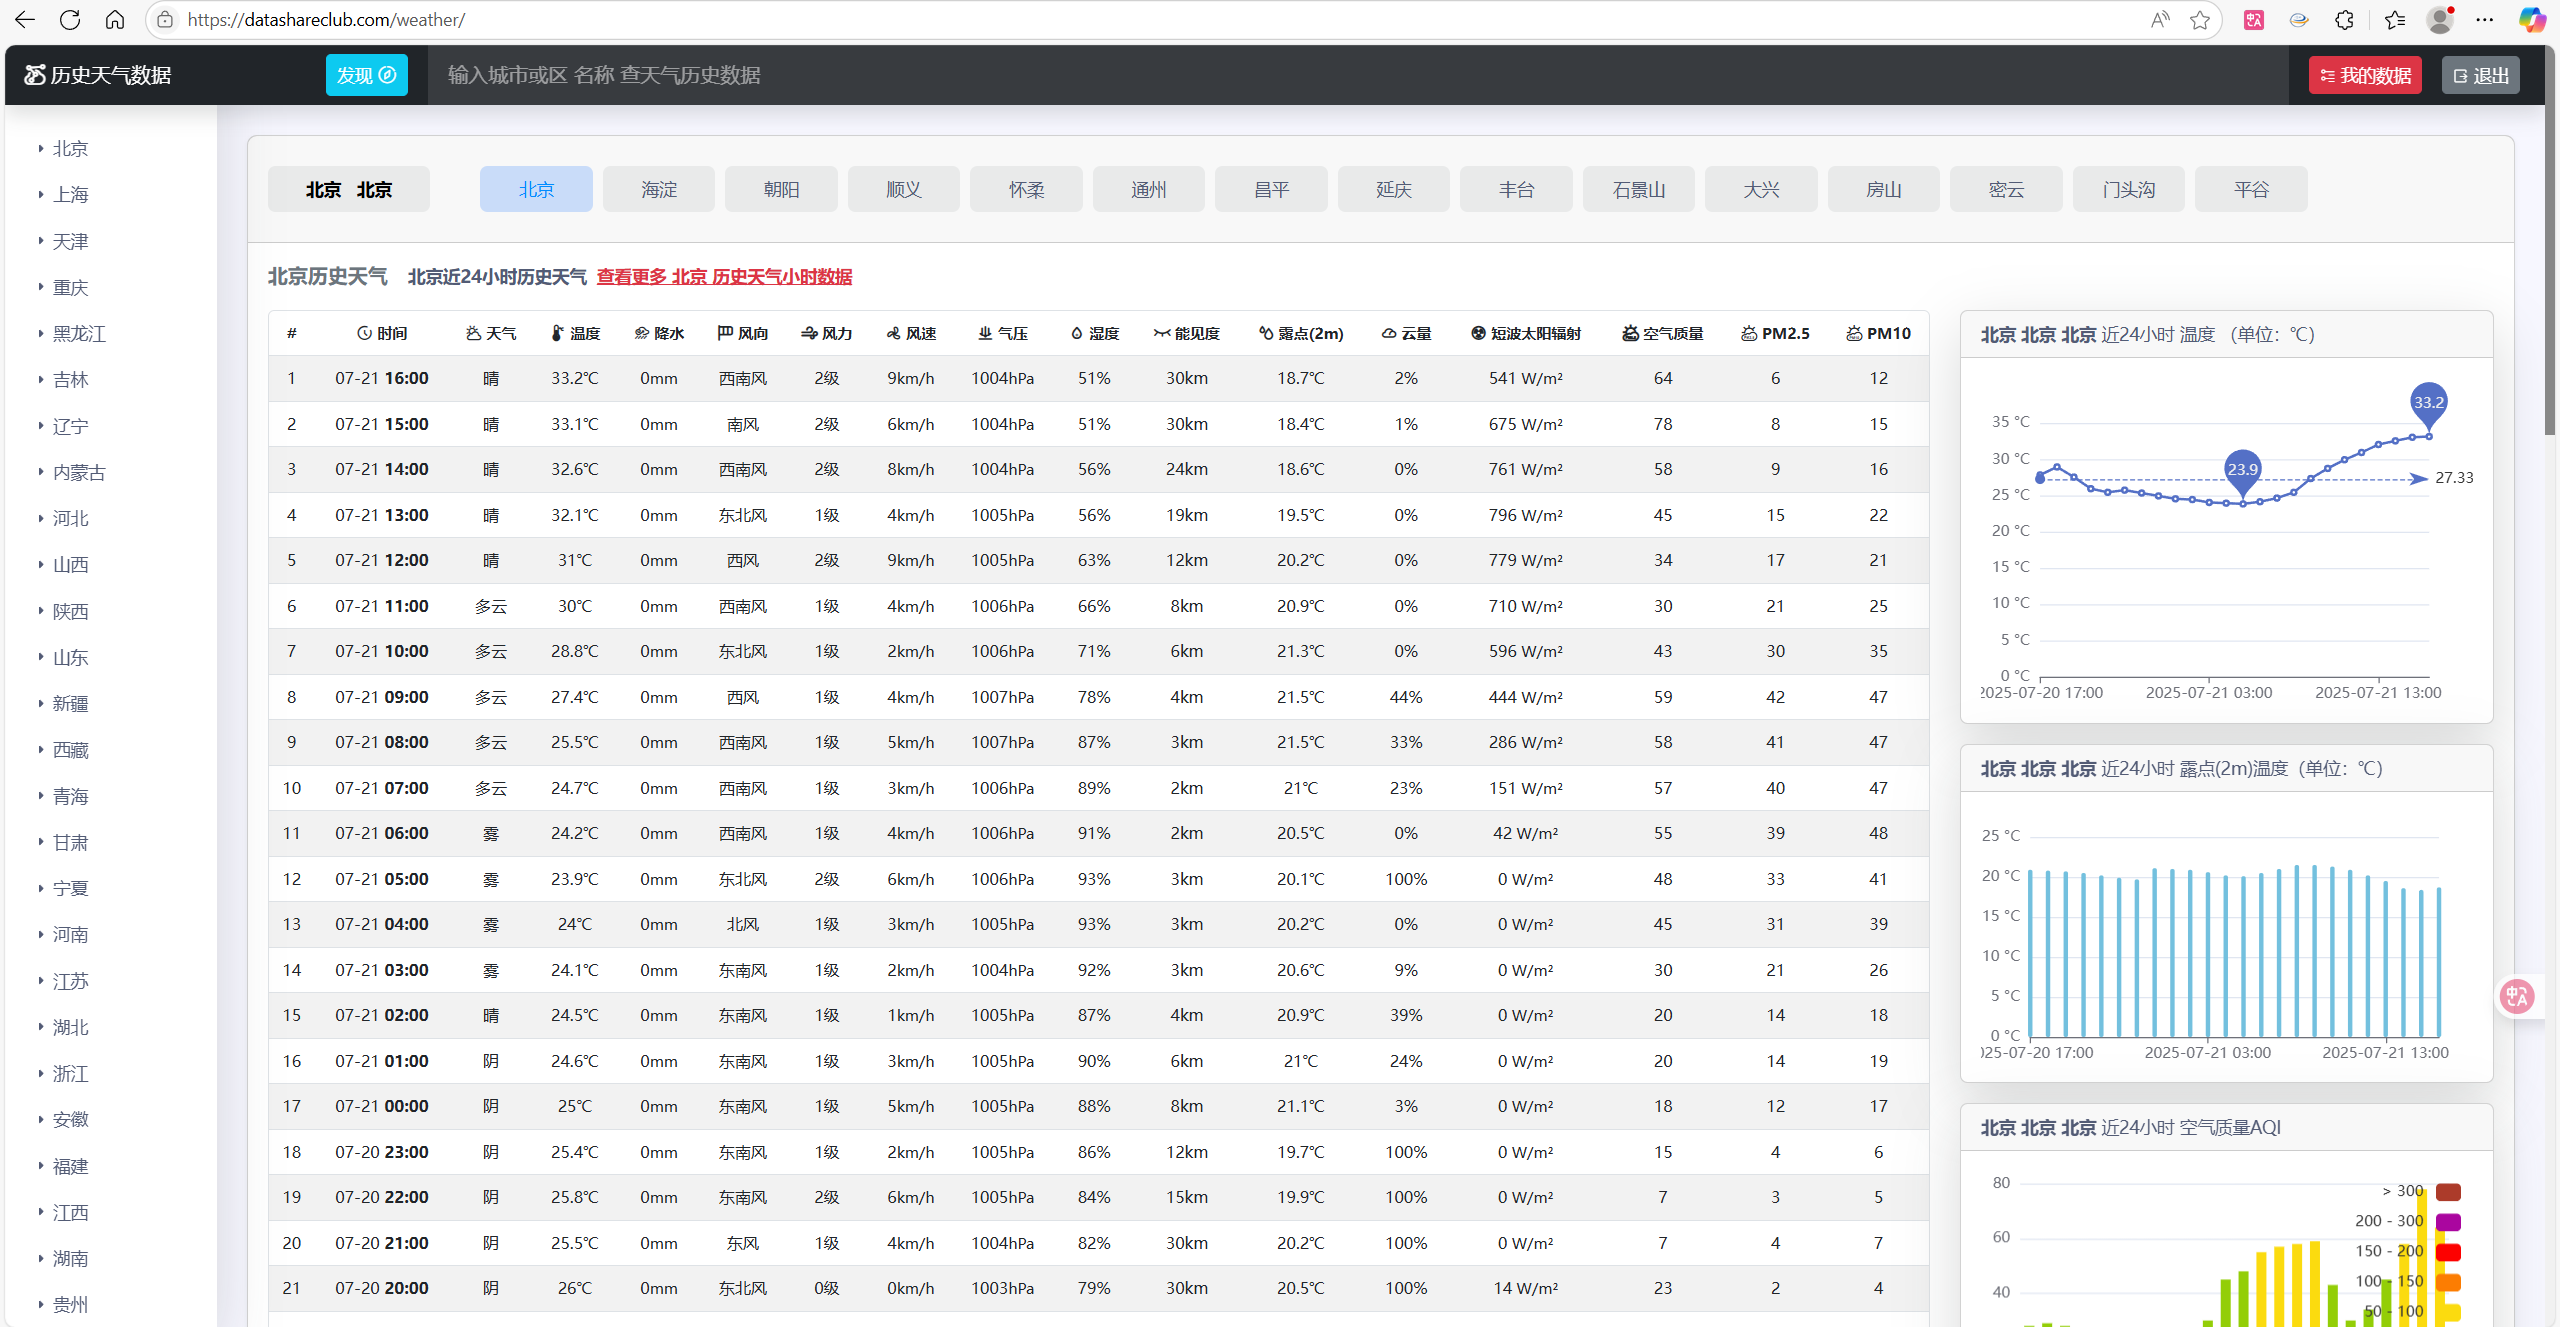2560x1327 pixels.
Task: Open the Copilot icon in toolbar
Action: click(x=2531, y=20)
